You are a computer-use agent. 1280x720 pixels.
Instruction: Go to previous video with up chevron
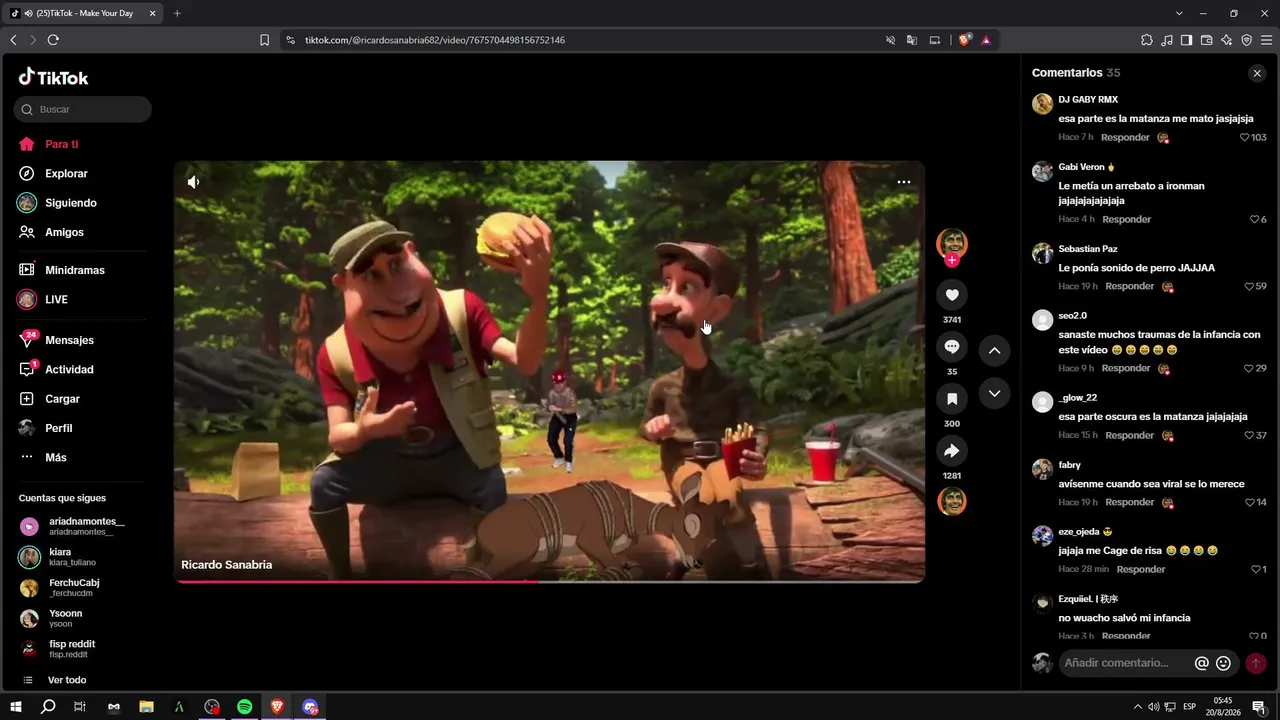click(x=994, y=350)
